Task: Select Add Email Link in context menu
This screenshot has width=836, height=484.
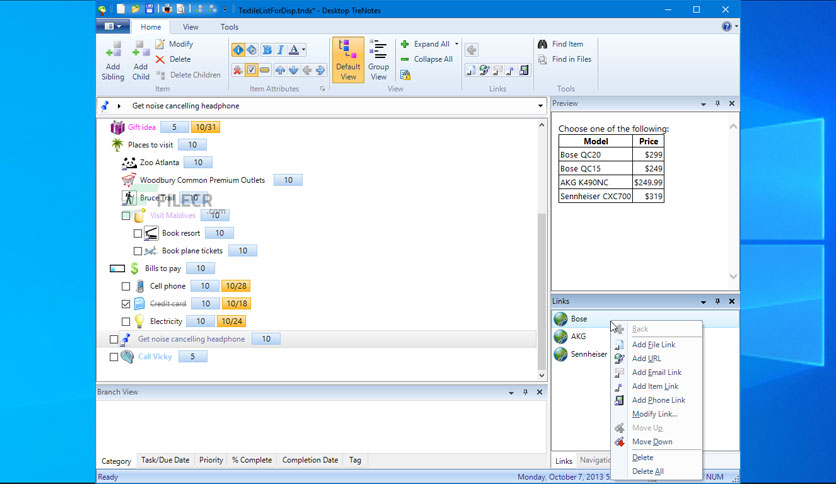Action: pos(656,372)
